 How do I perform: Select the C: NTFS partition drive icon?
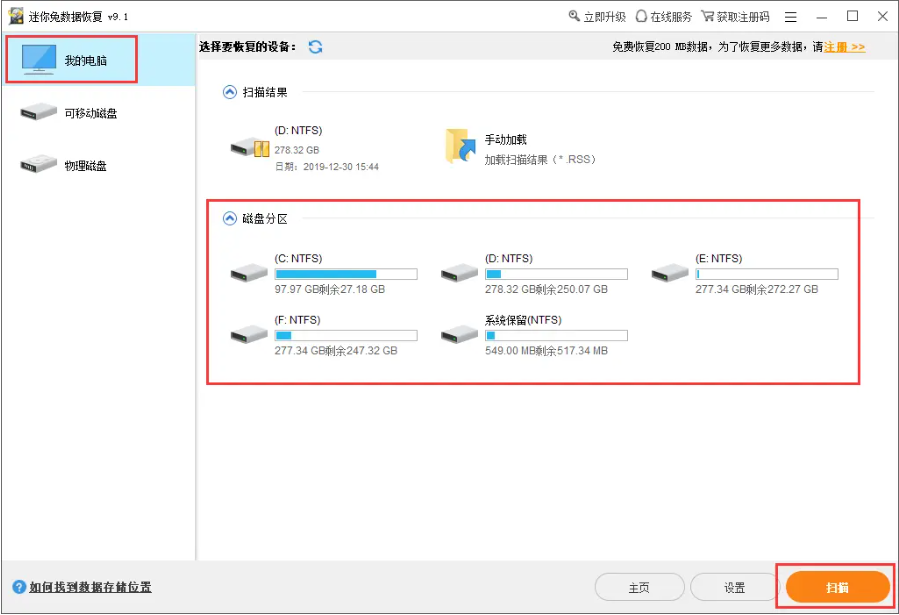pos(247,273)
